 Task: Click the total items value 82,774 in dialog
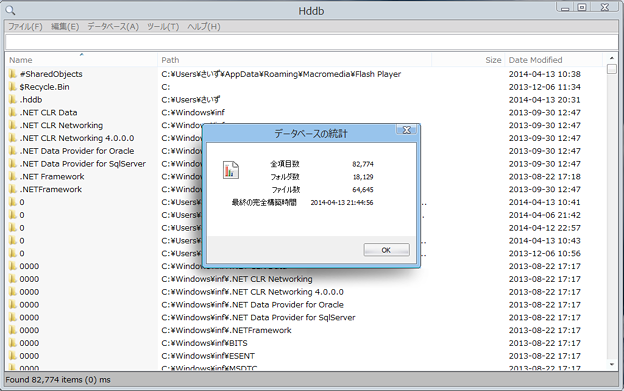point(363,164)
